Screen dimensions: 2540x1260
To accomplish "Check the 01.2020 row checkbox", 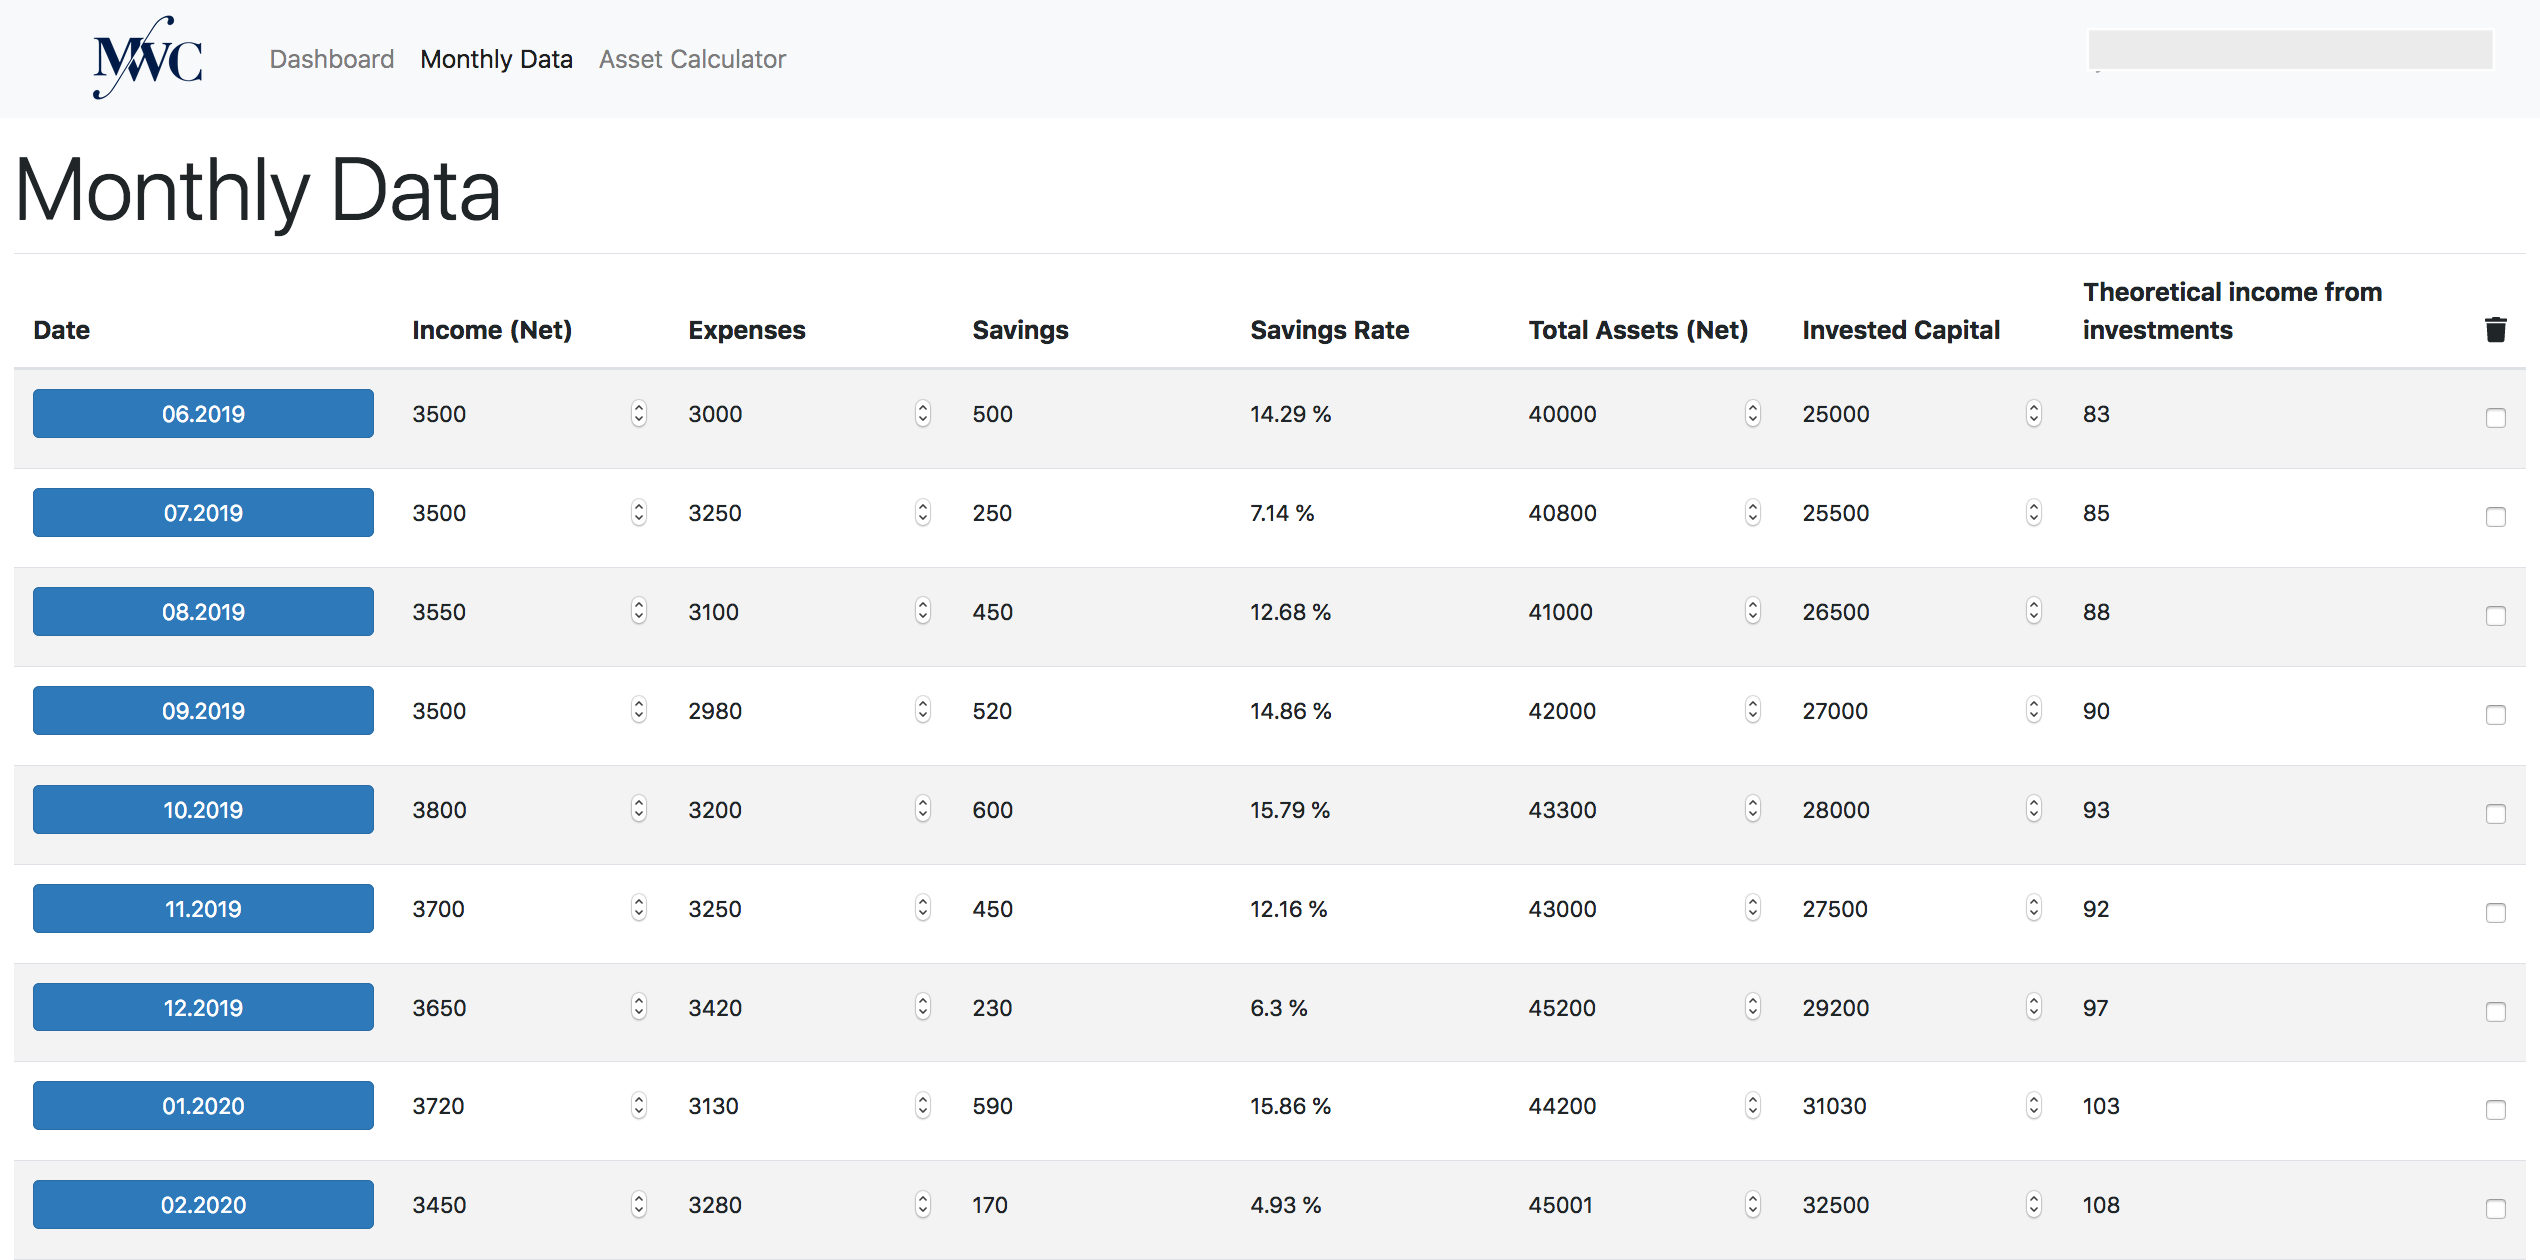I will [2495, 1109].
